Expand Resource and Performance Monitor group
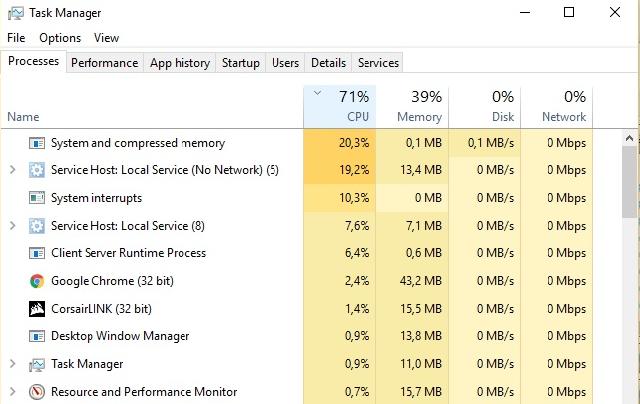This screenshot has width=640, height=404. [13, 392]
